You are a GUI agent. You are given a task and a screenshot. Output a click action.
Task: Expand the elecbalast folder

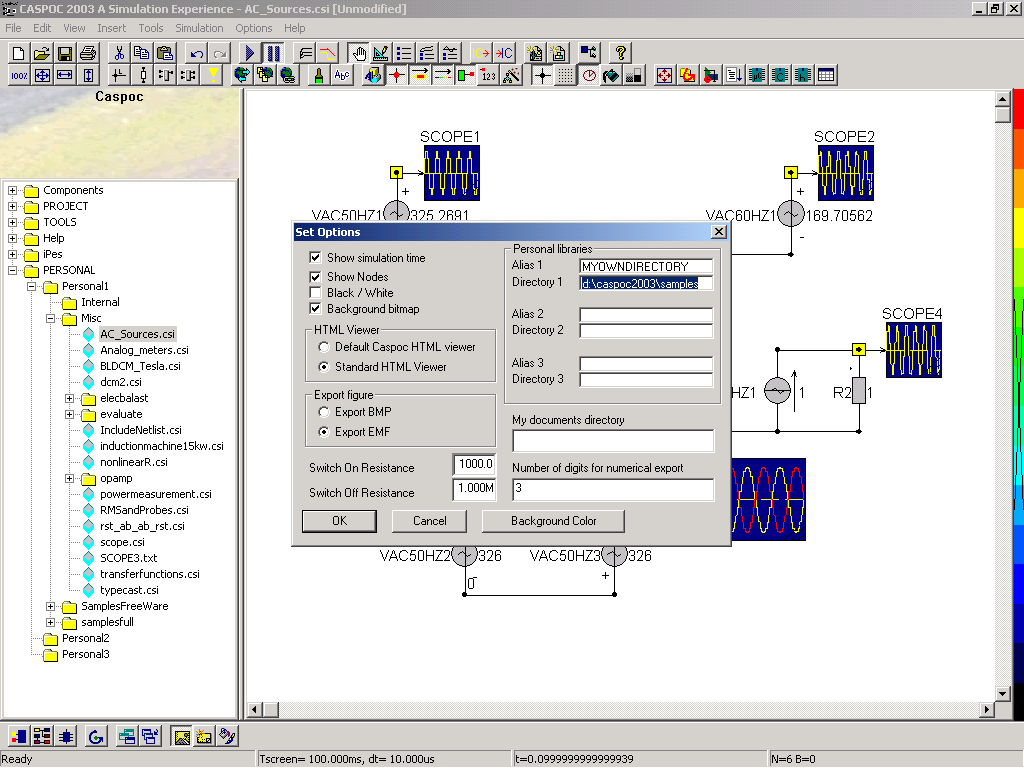click(x=69, y=398)
